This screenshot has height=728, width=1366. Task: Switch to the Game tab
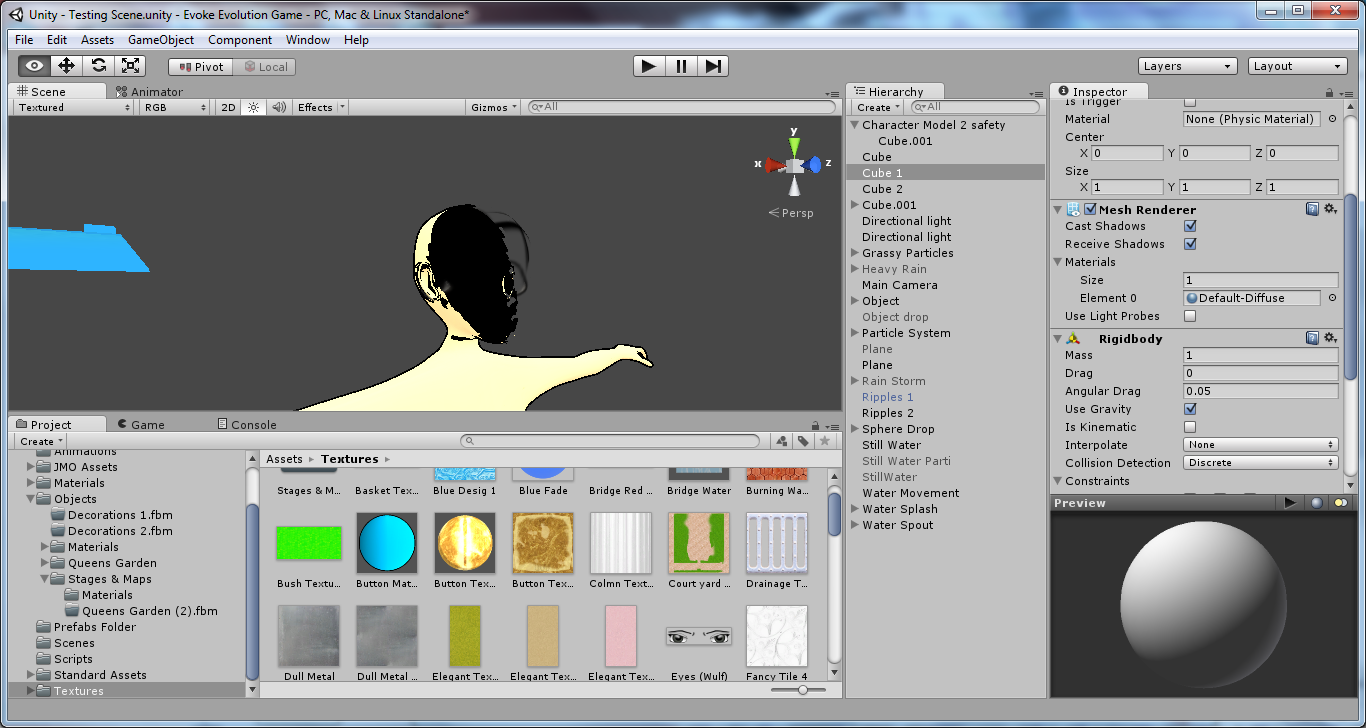click(x=141, y=424)
